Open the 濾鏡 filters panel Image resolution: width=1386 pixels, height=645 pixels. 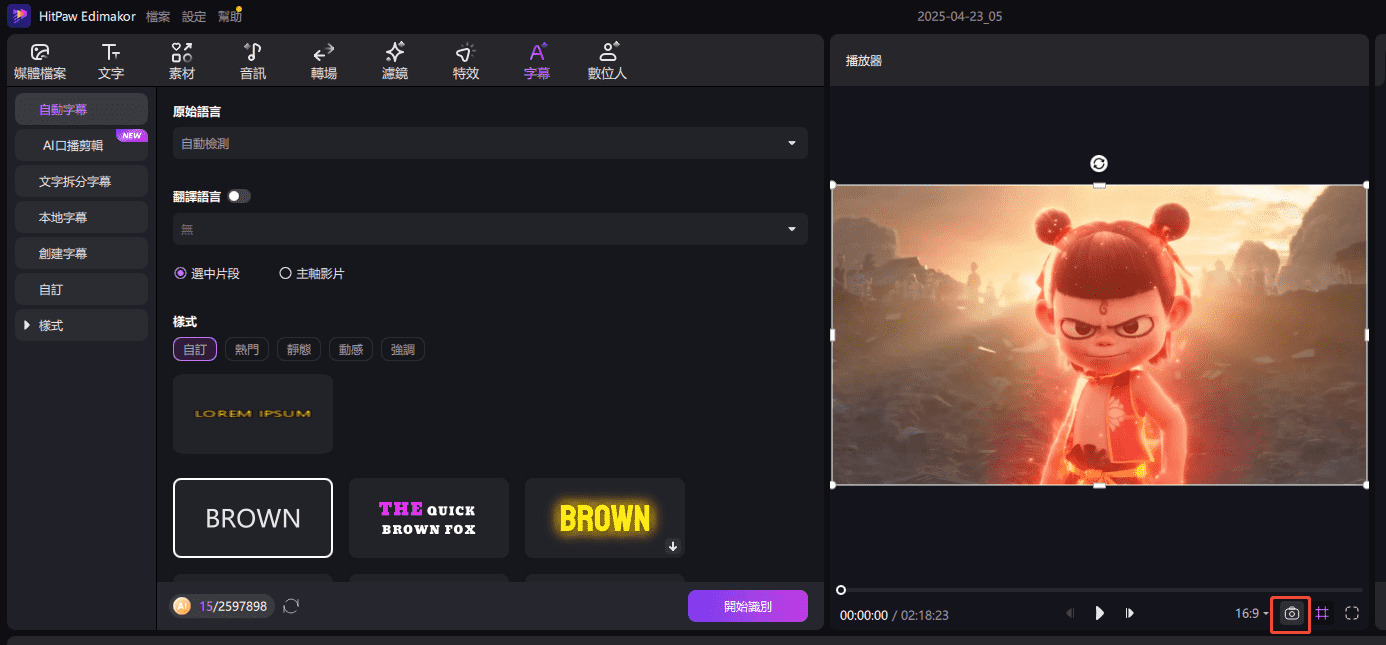point(395,61)
